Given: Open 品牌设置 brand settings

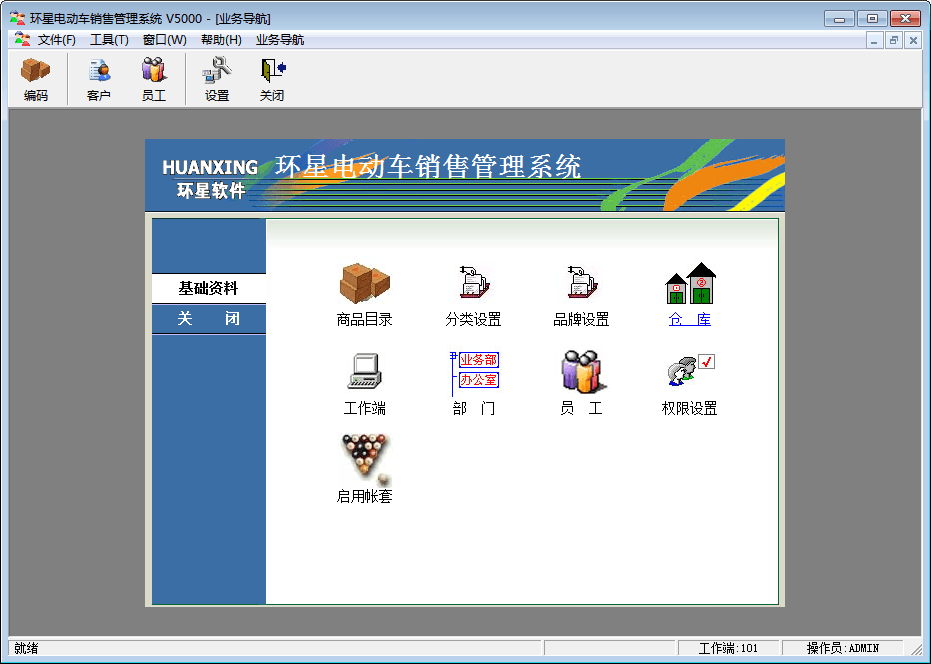Looking at the screenshot, I should click(x=581, y=284).
